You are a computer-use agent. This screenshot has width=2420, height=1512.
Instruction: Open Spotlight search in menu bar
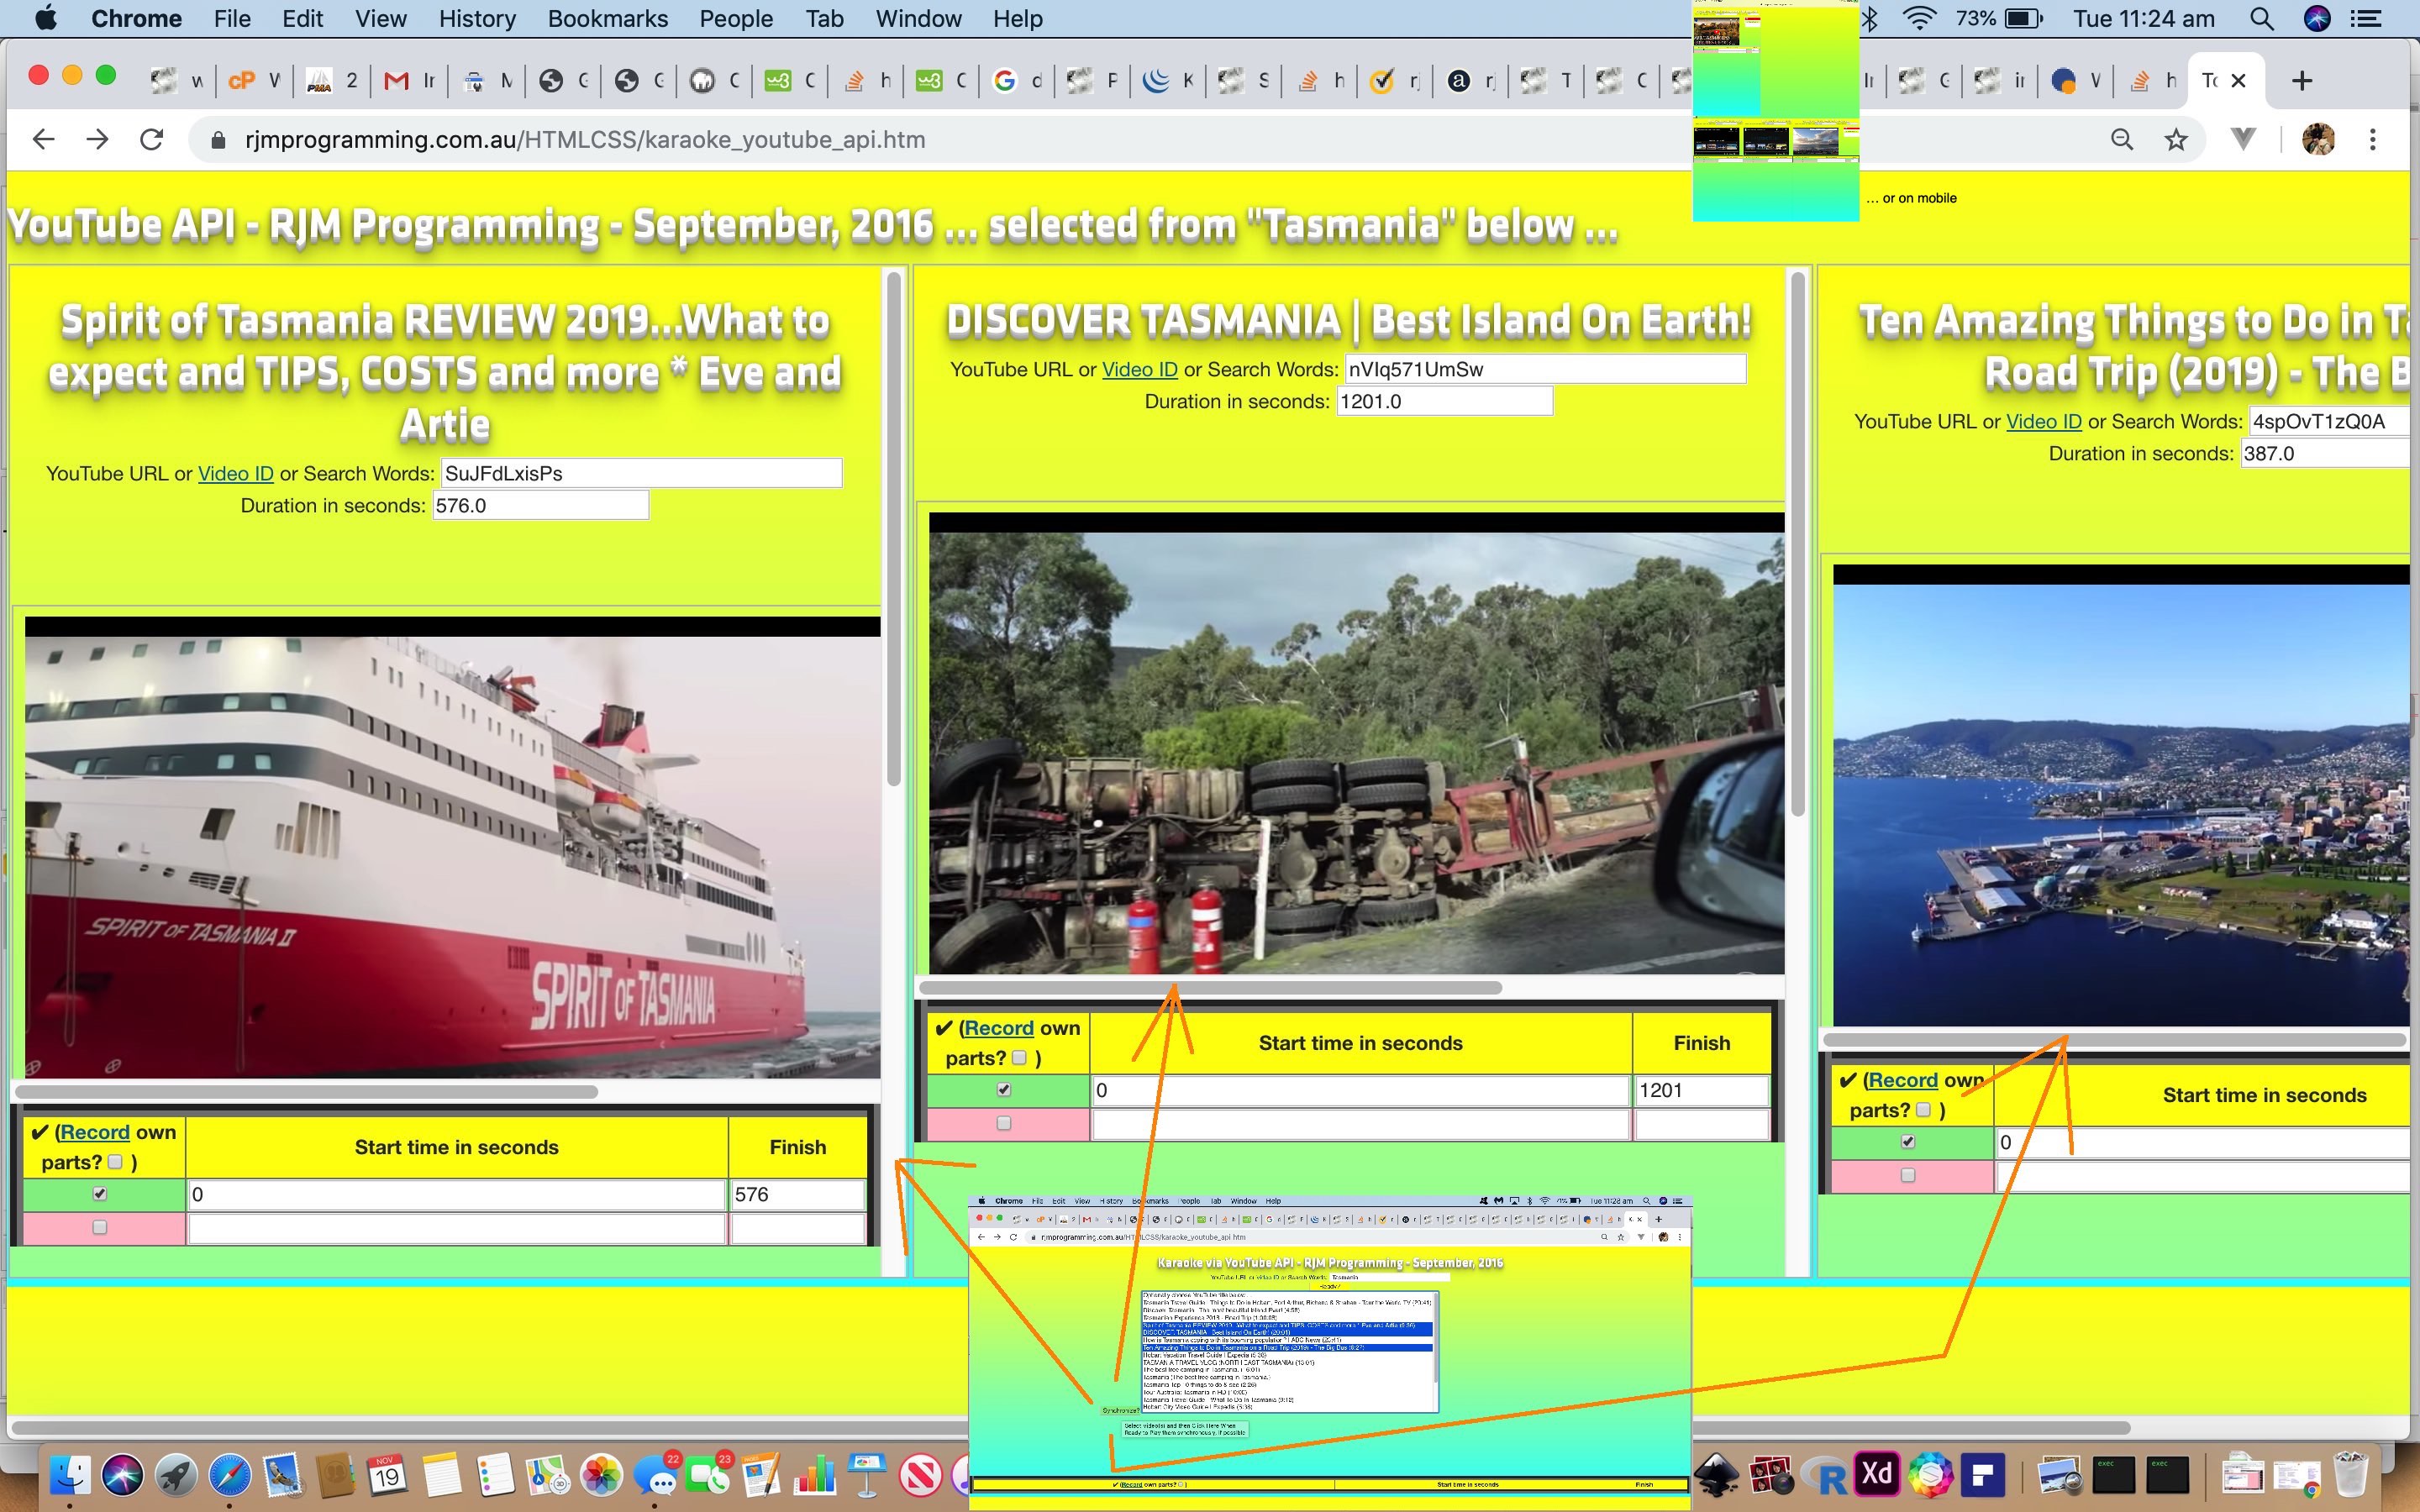(2261, 18)
